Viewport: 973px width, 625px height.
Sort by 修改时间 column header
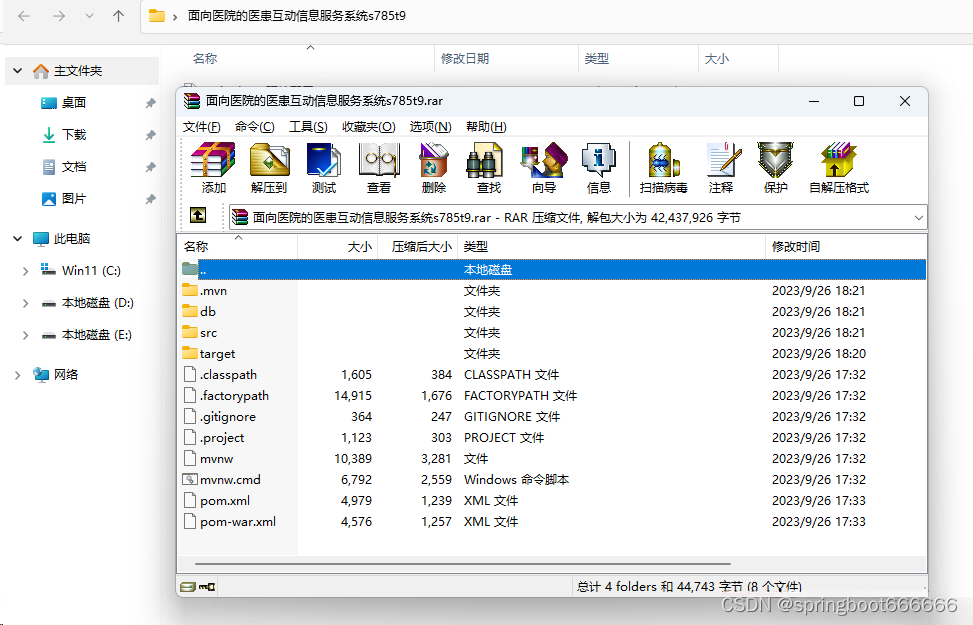(846, 246)
